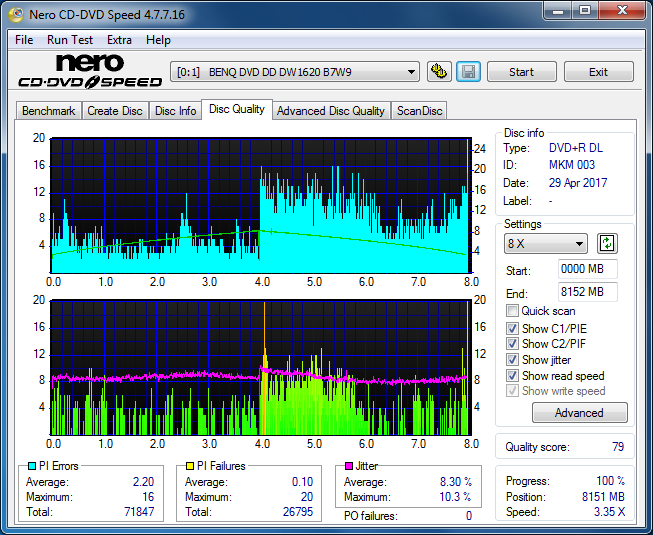Viewport: 653px width, 535px height.
Task: Click the Progress value 100 %
Action: click(611, 481)
